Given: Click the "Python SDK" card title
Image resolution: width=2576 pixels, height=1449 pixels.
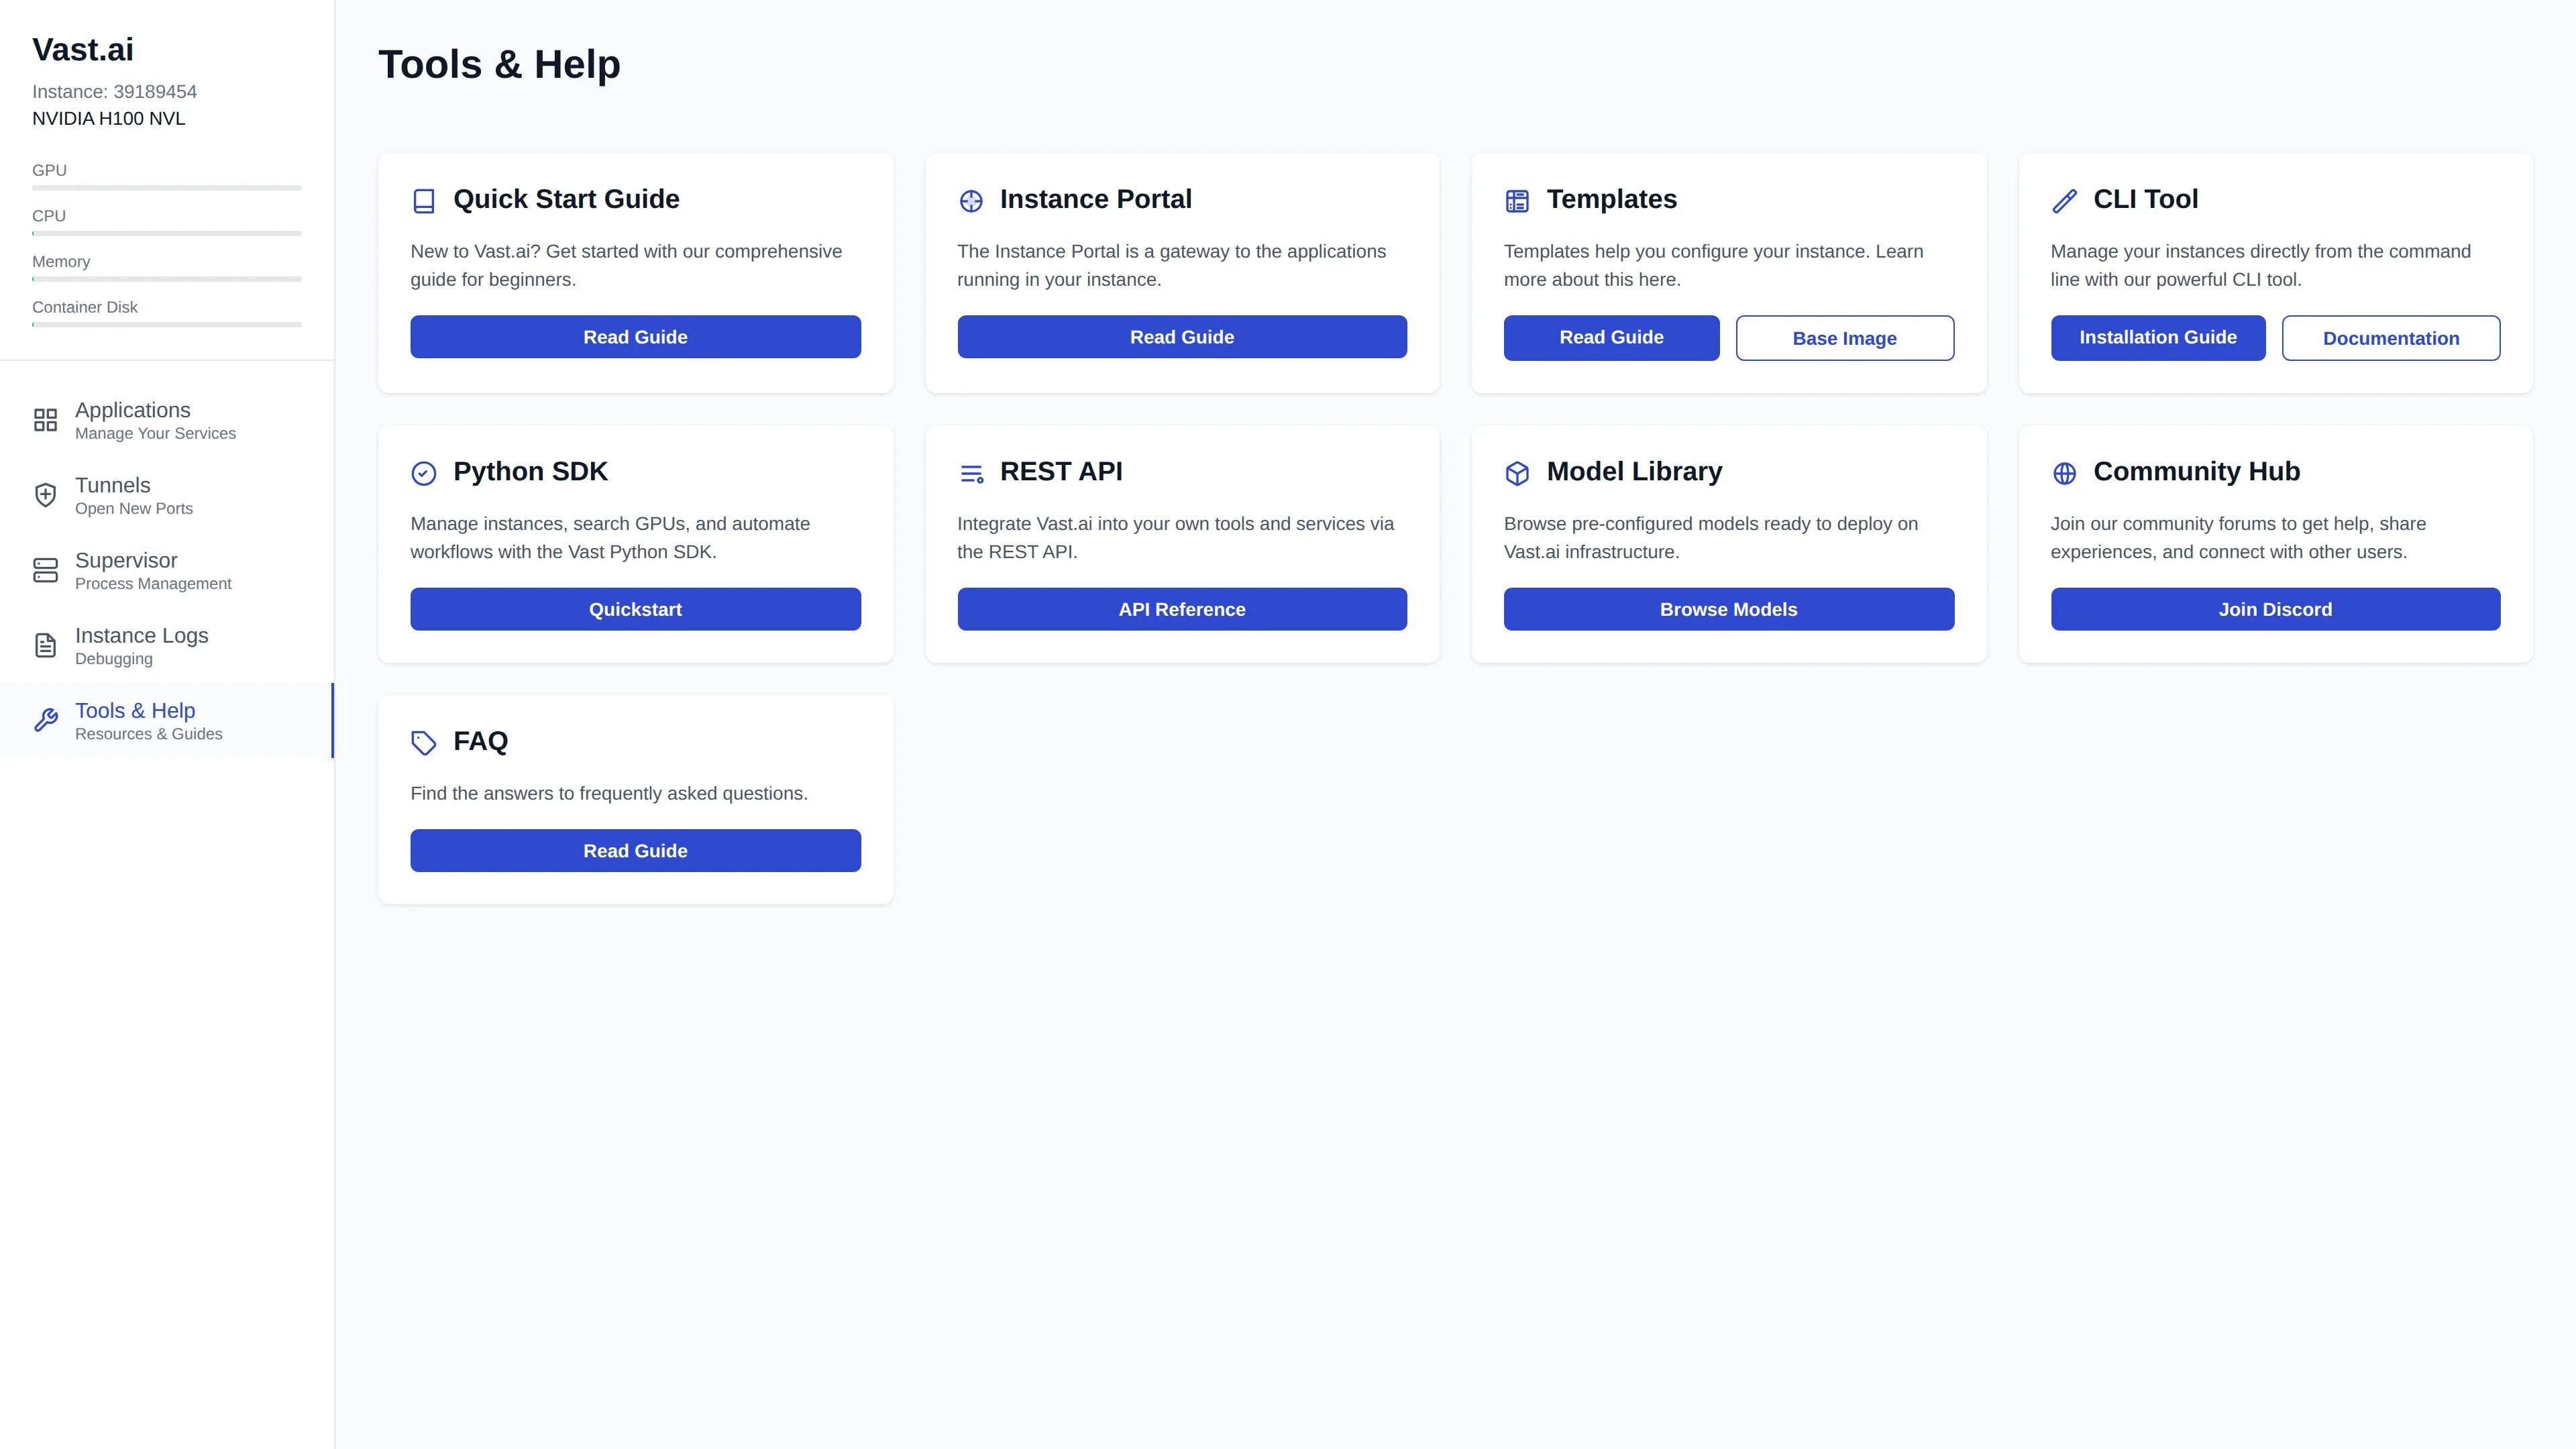Looking at the screenshot, I should point(530,471).
